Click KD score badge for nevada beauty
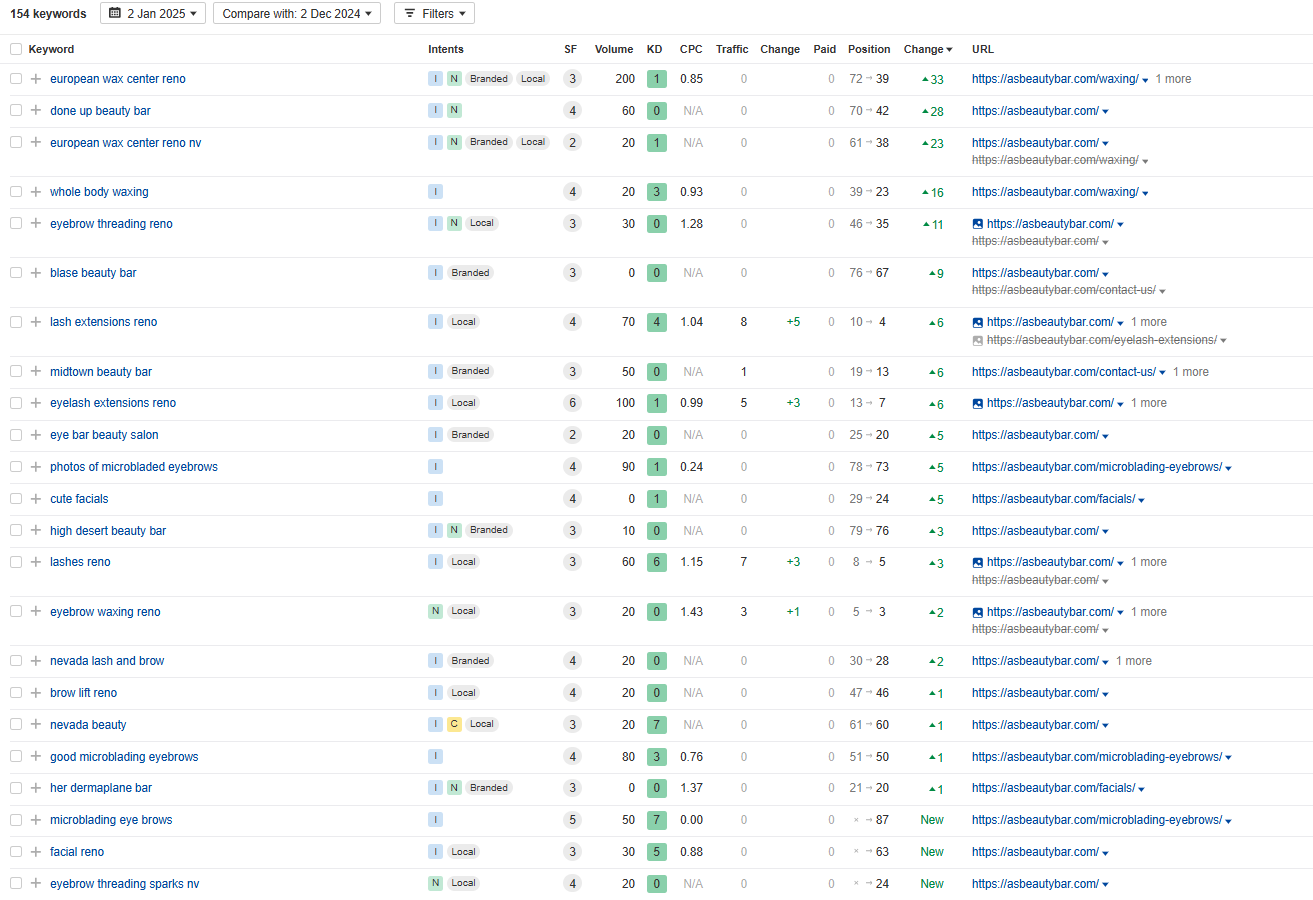This screenshot has height=900, width=1313. [655, 725]
